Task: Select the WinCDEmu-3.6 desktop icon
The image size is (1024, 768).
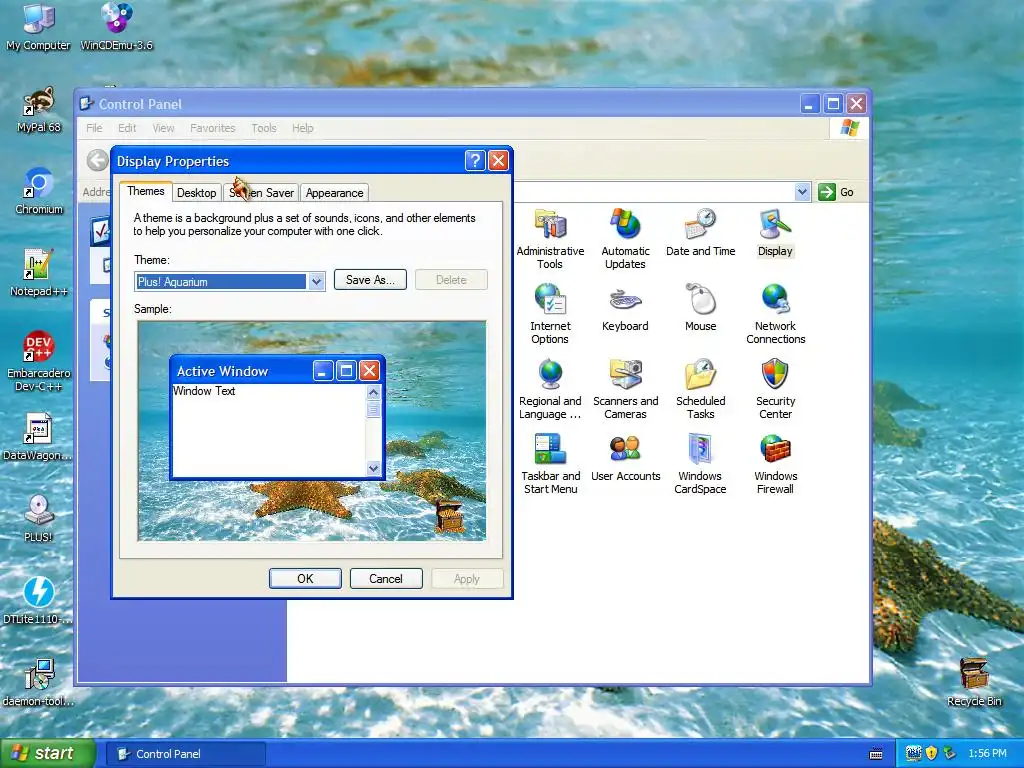Action: [116, 27]
